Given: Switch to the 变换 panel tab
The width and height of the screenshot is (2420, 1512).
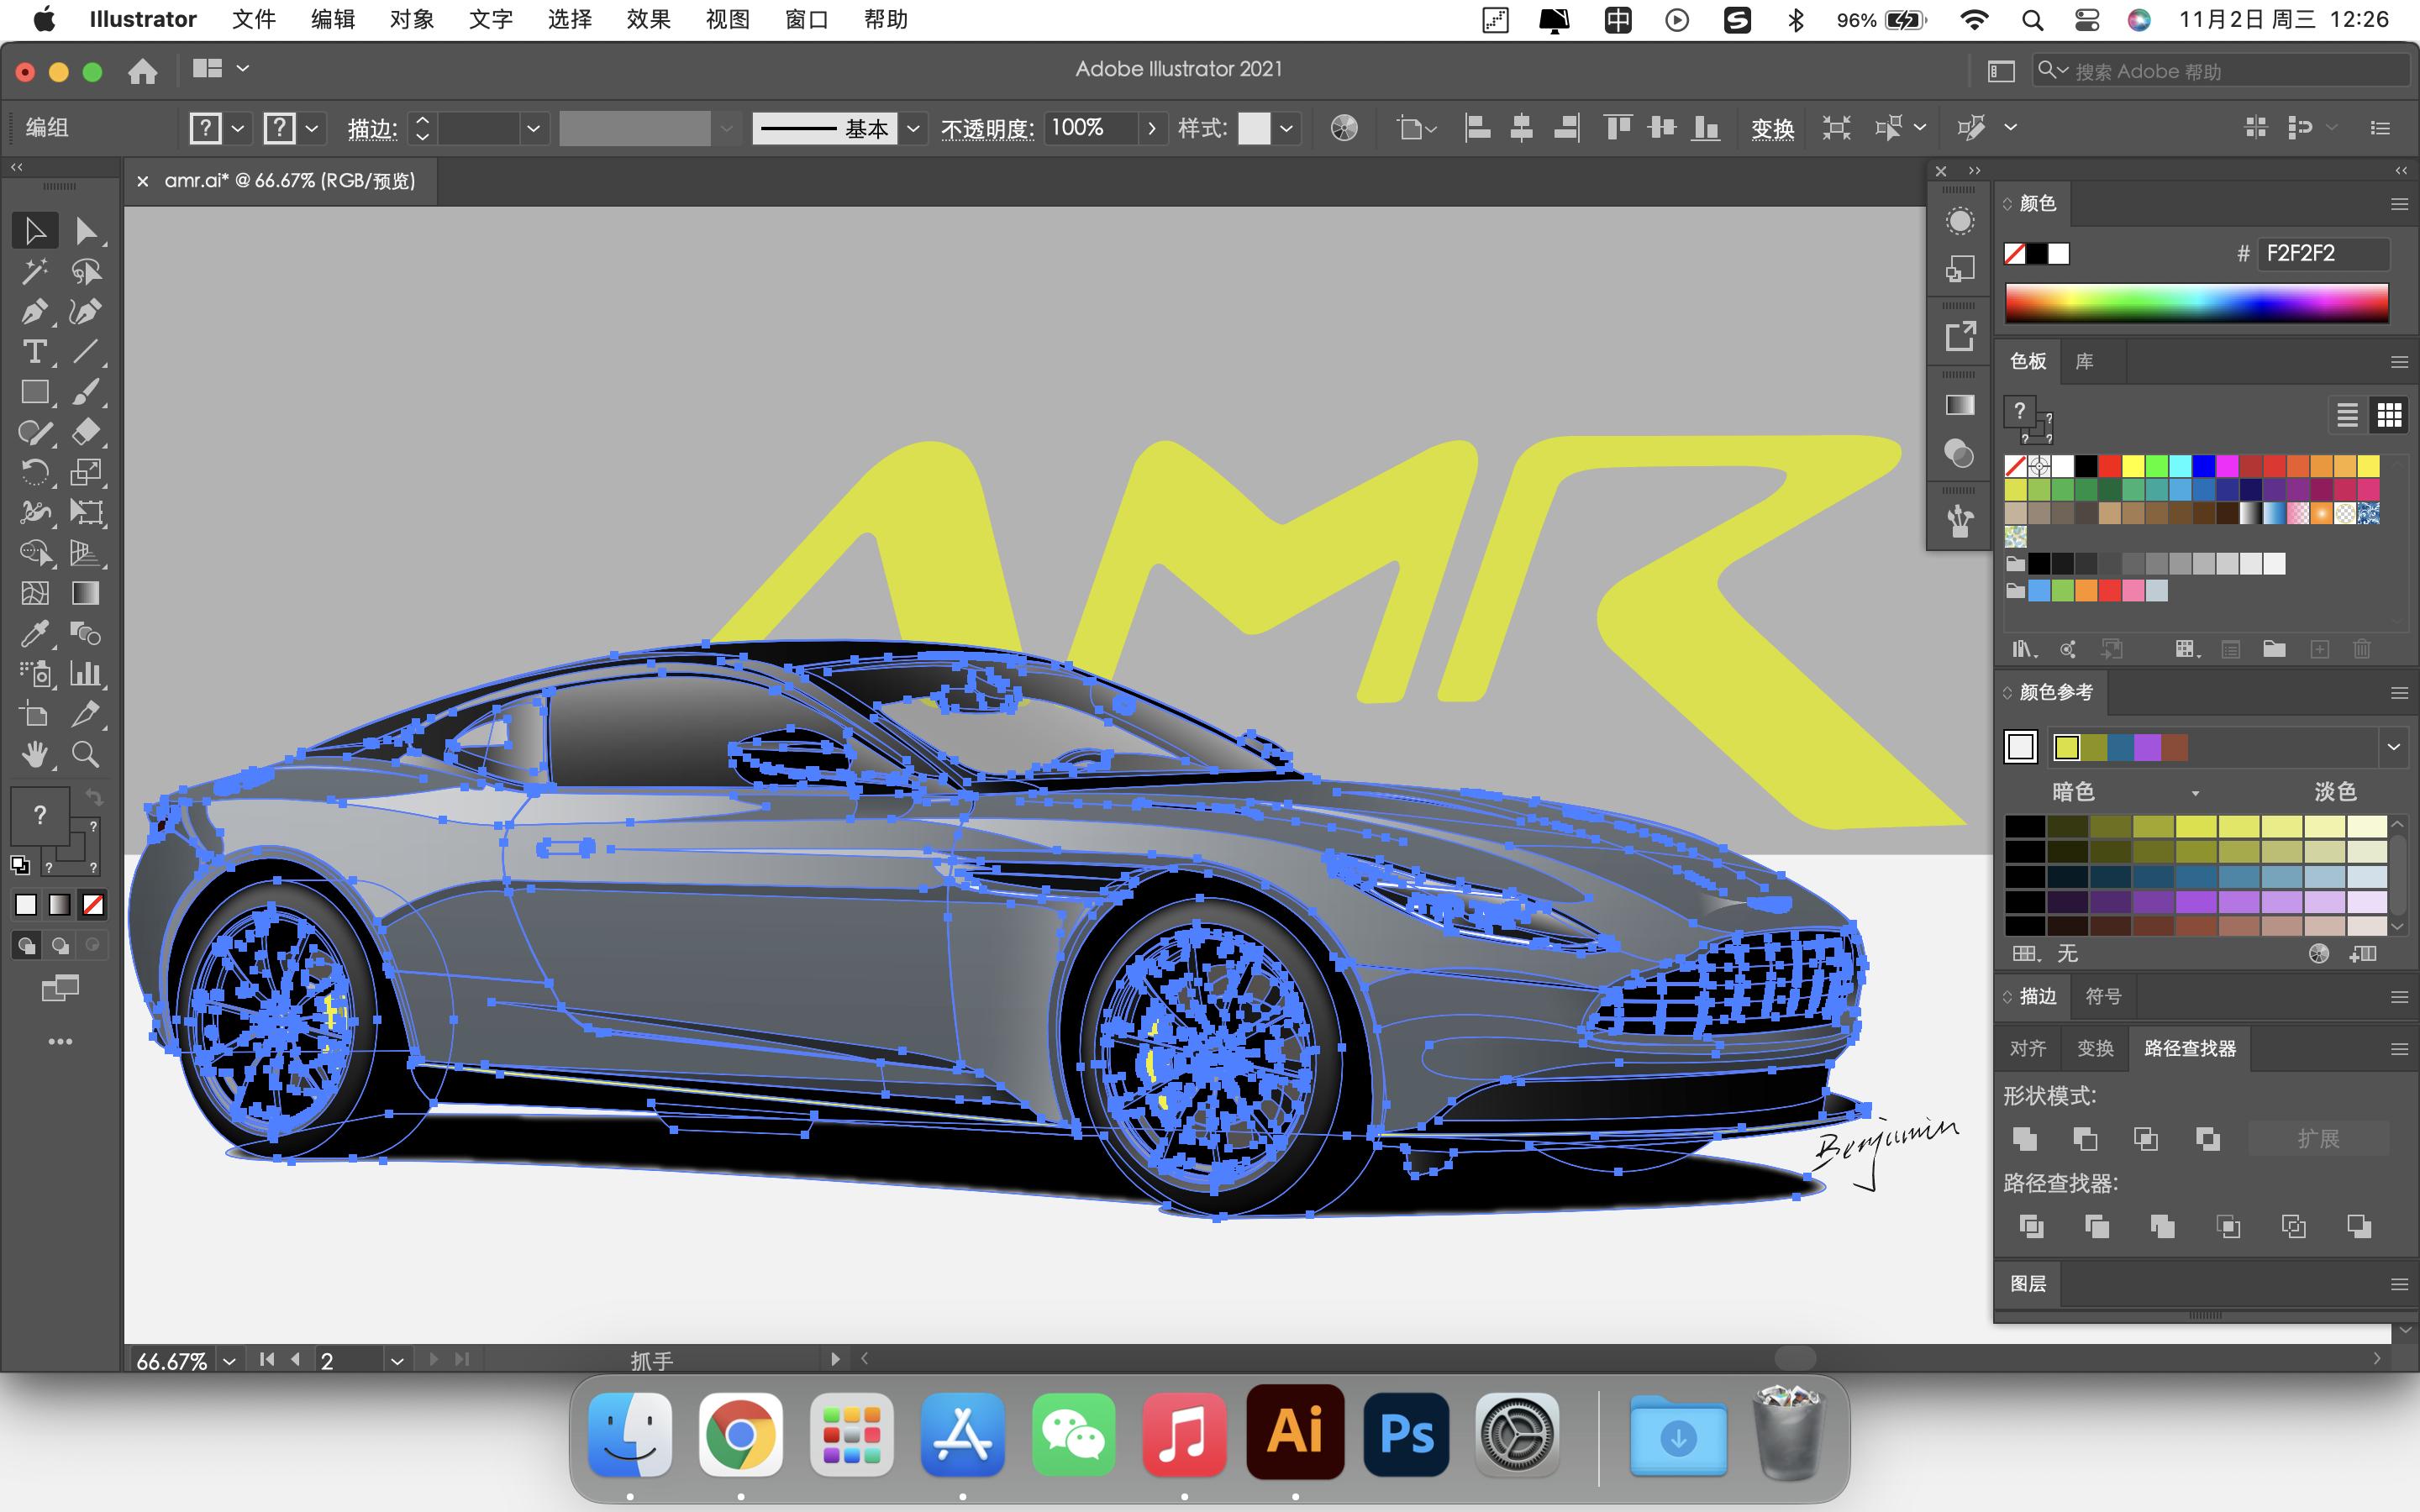Looking at the screenshot, I should (2094, 1048).
